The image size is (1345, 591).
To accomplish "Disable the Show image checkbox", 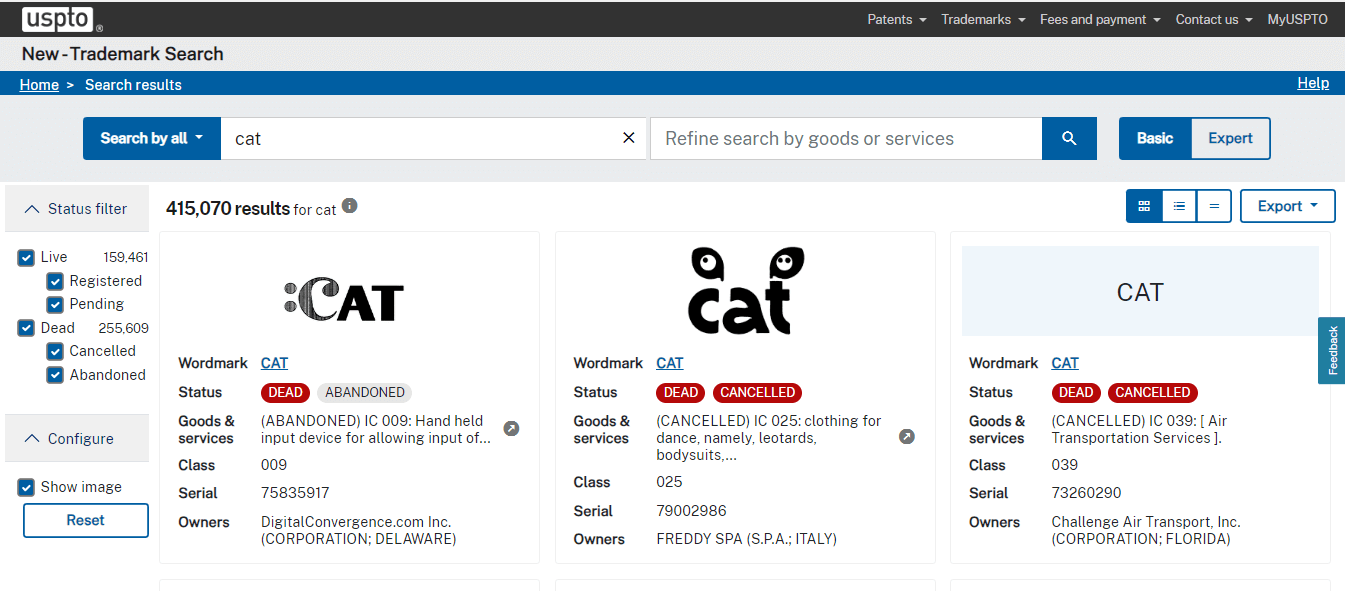I will click(x=26, y=487).
